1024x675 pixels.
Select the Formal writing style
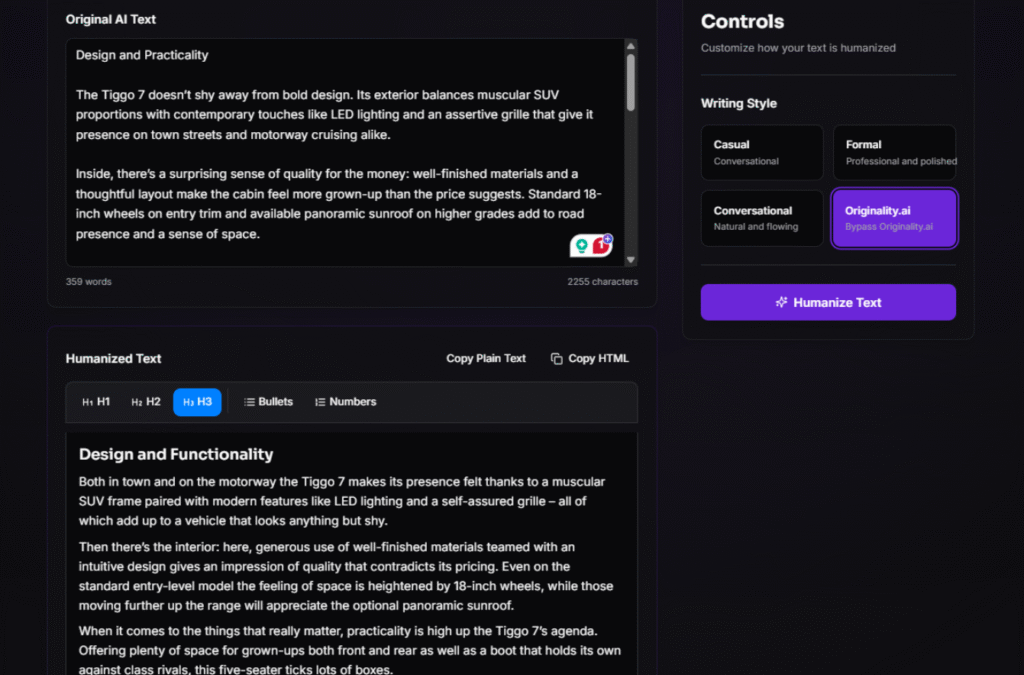[x=893, y=152]
